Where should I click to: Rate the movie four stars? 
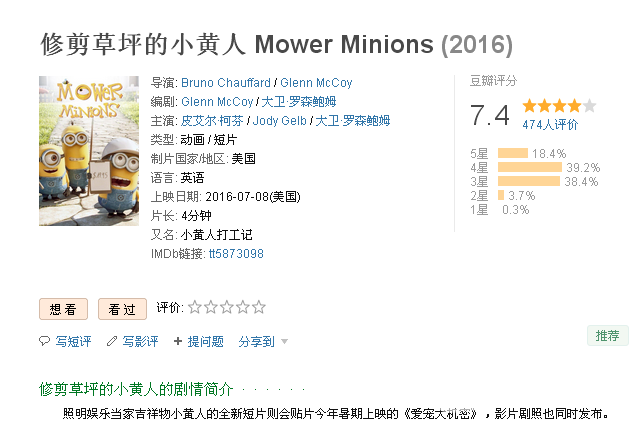pos(243,307)
